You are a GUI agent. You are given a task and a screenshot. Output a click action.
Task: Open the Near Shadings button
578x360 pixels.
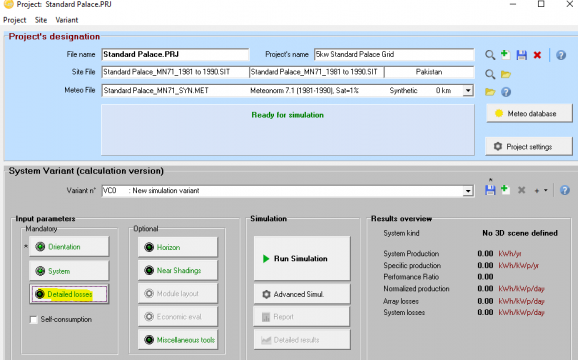tap(178, 270)
